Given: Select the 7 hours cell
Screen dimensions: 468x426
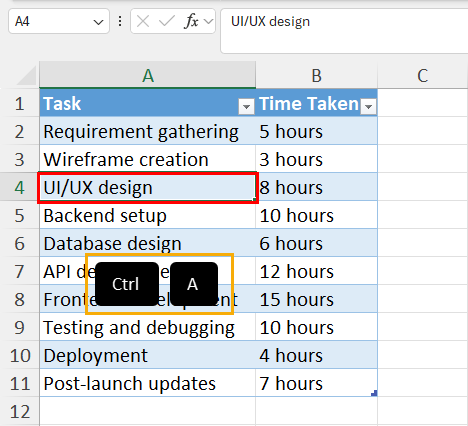Looking at the screenshot, I should (x=316, y=383).
